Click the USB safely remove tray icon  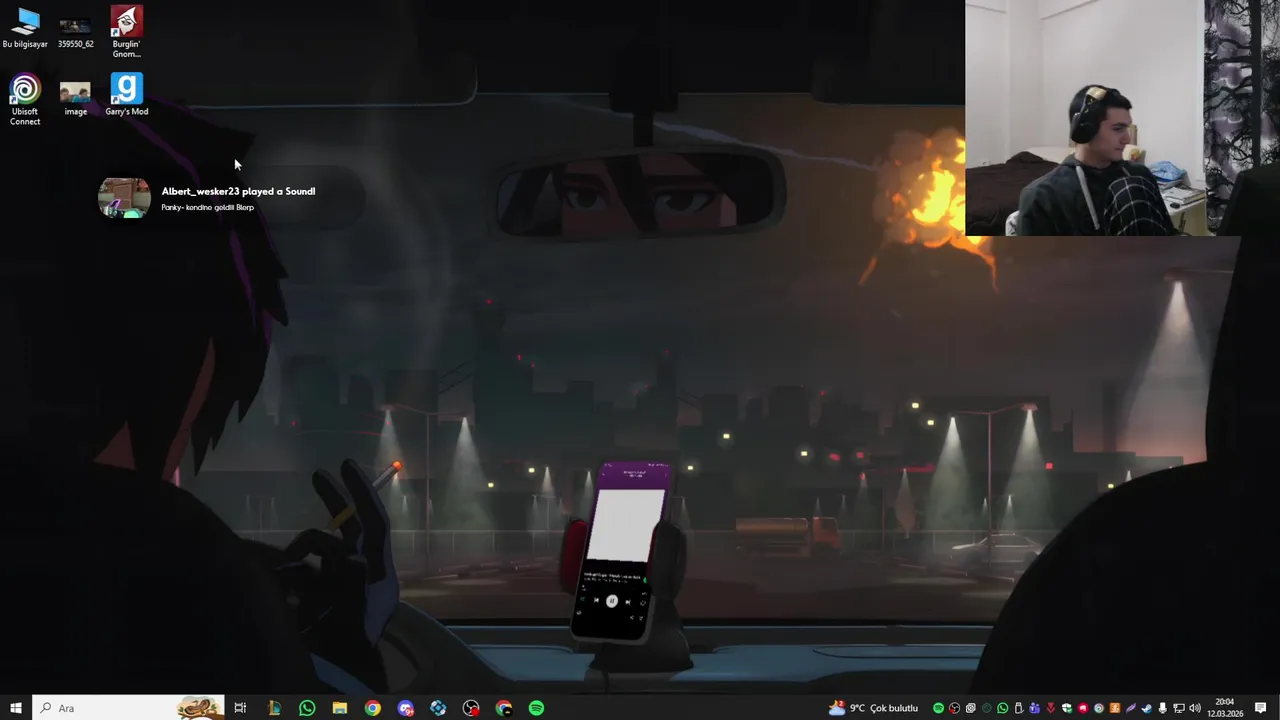pos(1018,708)
